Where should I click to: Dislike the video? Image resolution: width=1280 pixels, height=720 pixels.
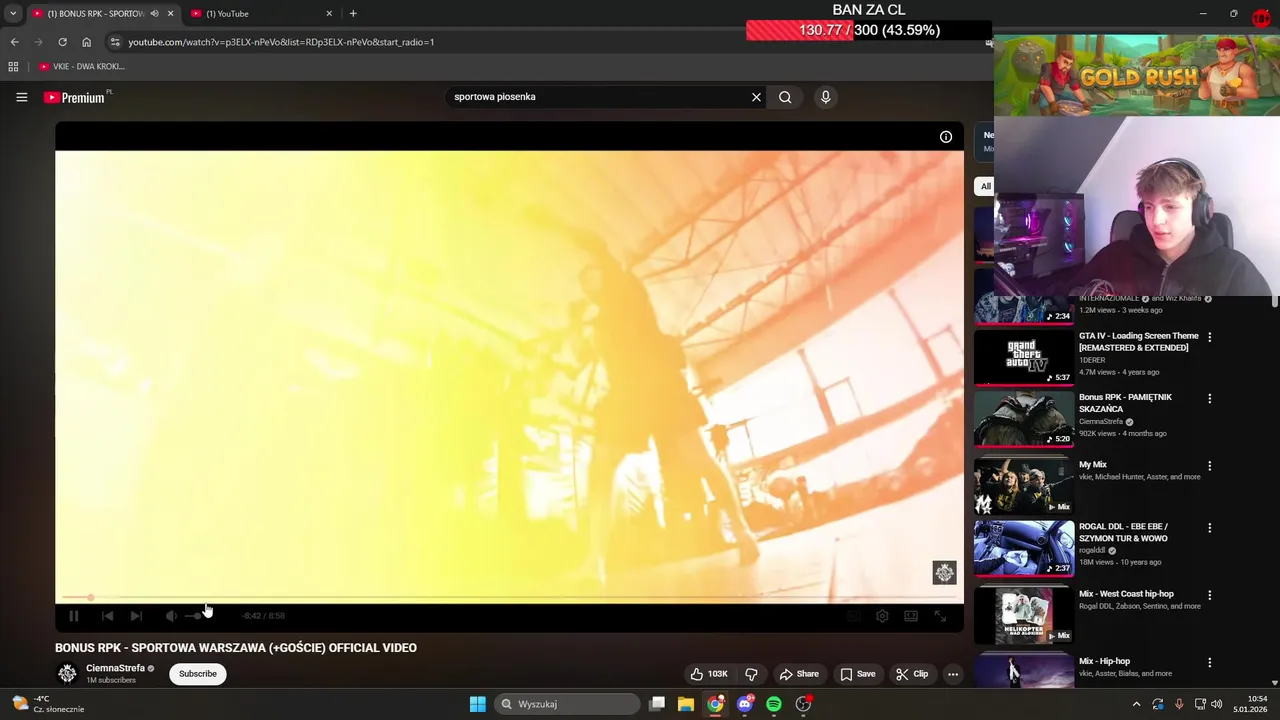[x=751, y=674]
